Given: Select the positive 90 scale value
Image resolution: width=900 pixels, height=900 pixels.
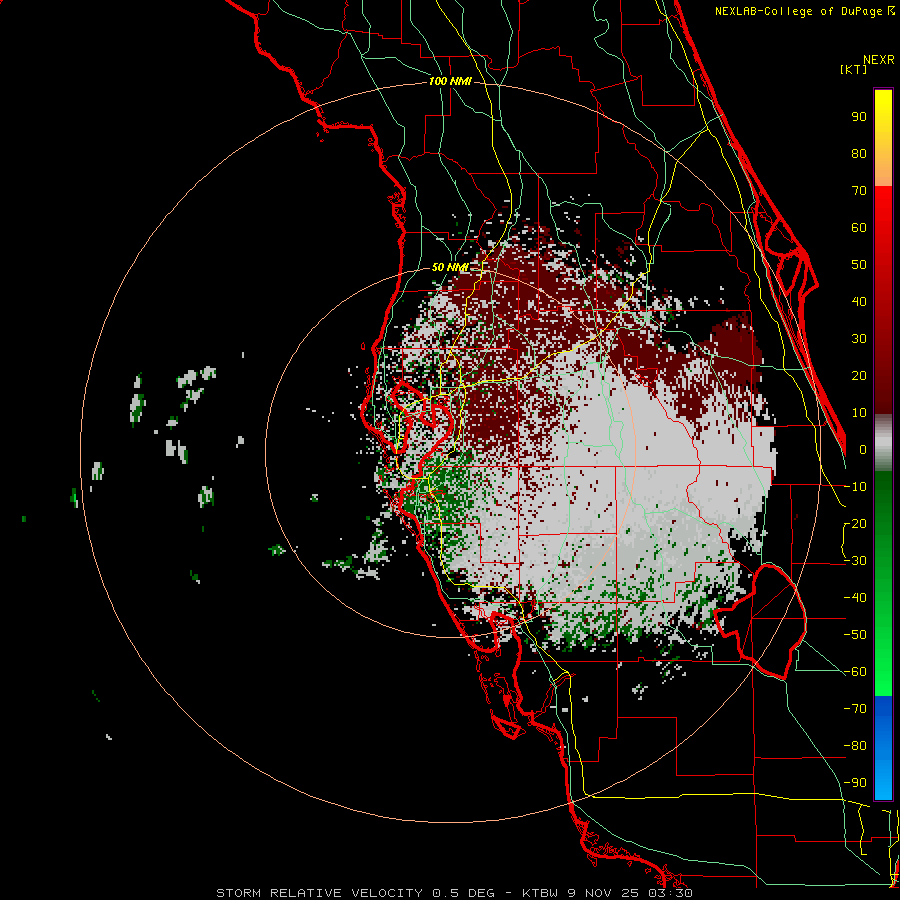Looking at the screenshot, I should 859,117.
